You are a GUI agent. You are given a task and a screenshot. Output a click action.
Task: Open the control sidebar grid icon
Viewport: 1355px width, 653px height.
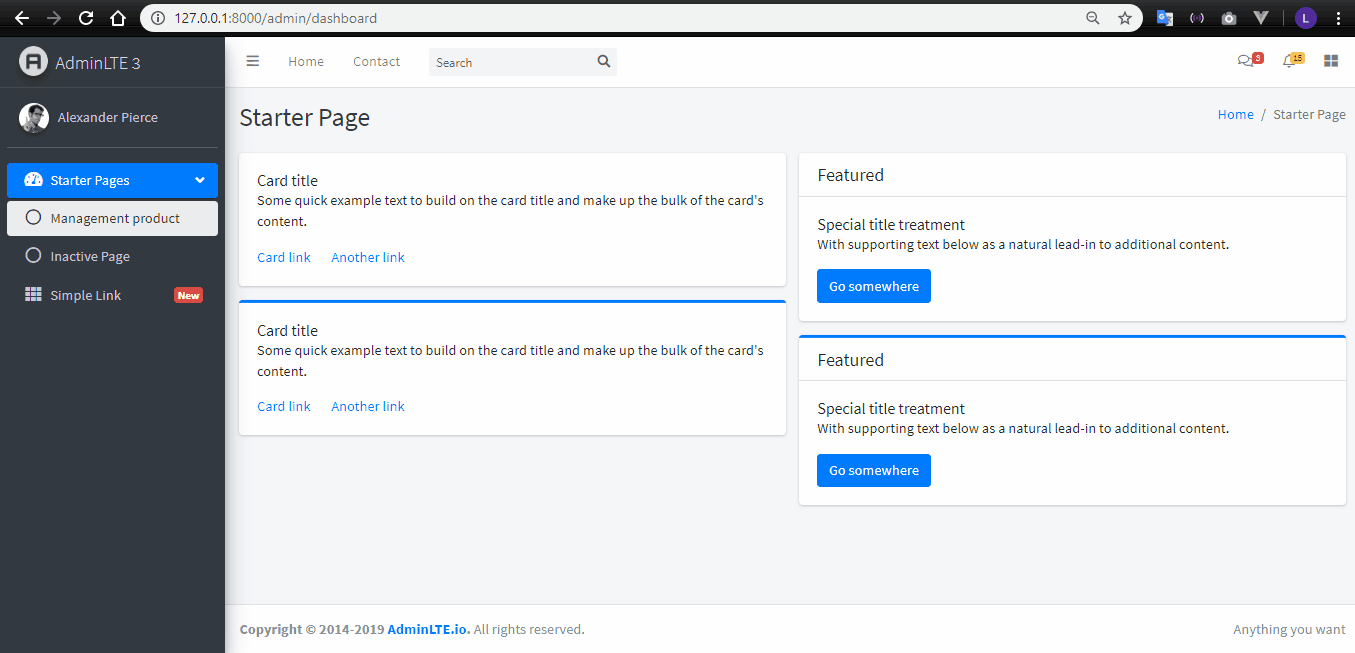[1331, 61]
